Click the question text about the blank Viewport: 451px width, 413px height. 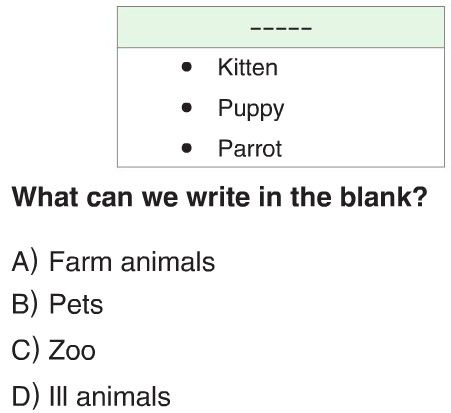point(219,197)
